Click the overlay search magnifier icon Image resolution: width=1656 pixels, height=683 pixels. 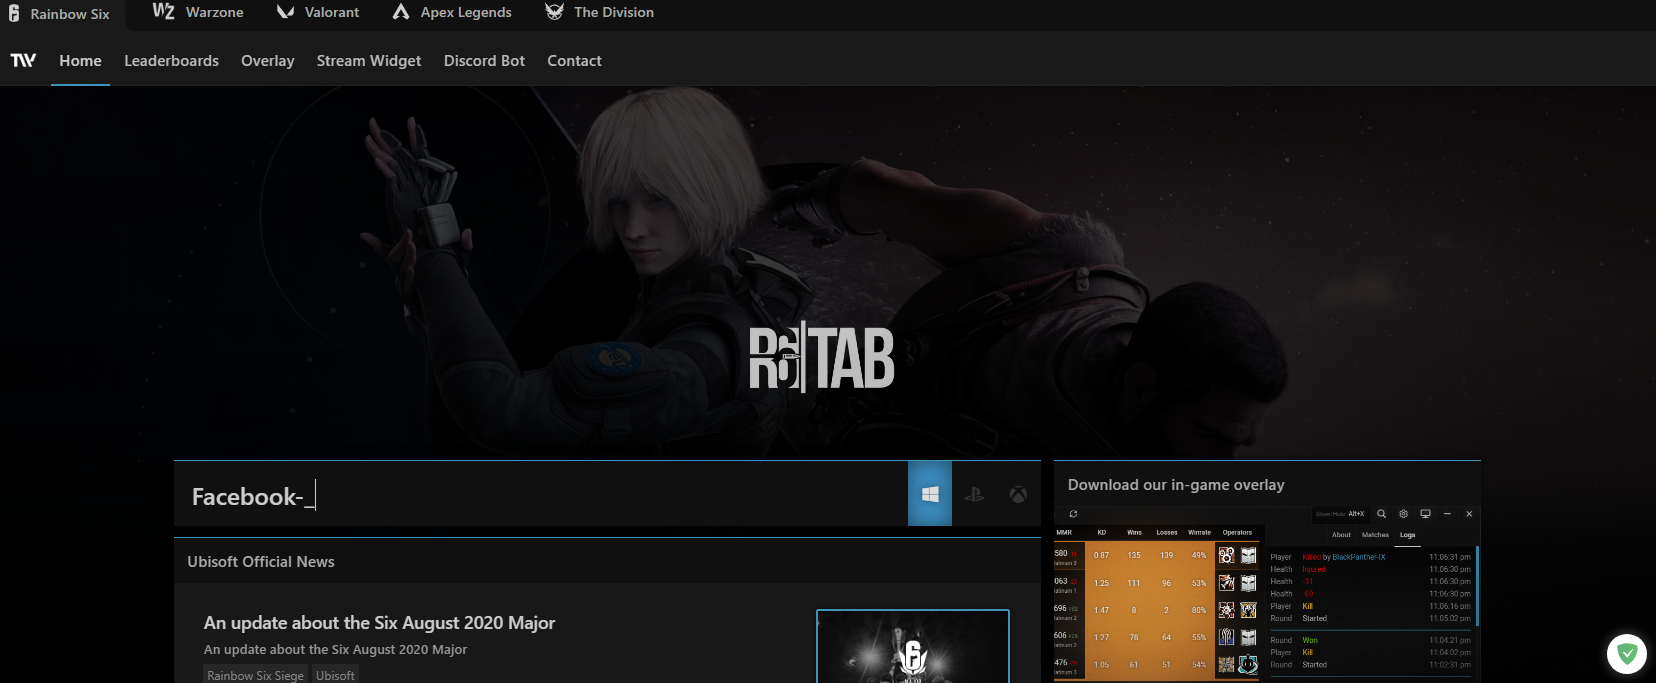point(1381,514)
